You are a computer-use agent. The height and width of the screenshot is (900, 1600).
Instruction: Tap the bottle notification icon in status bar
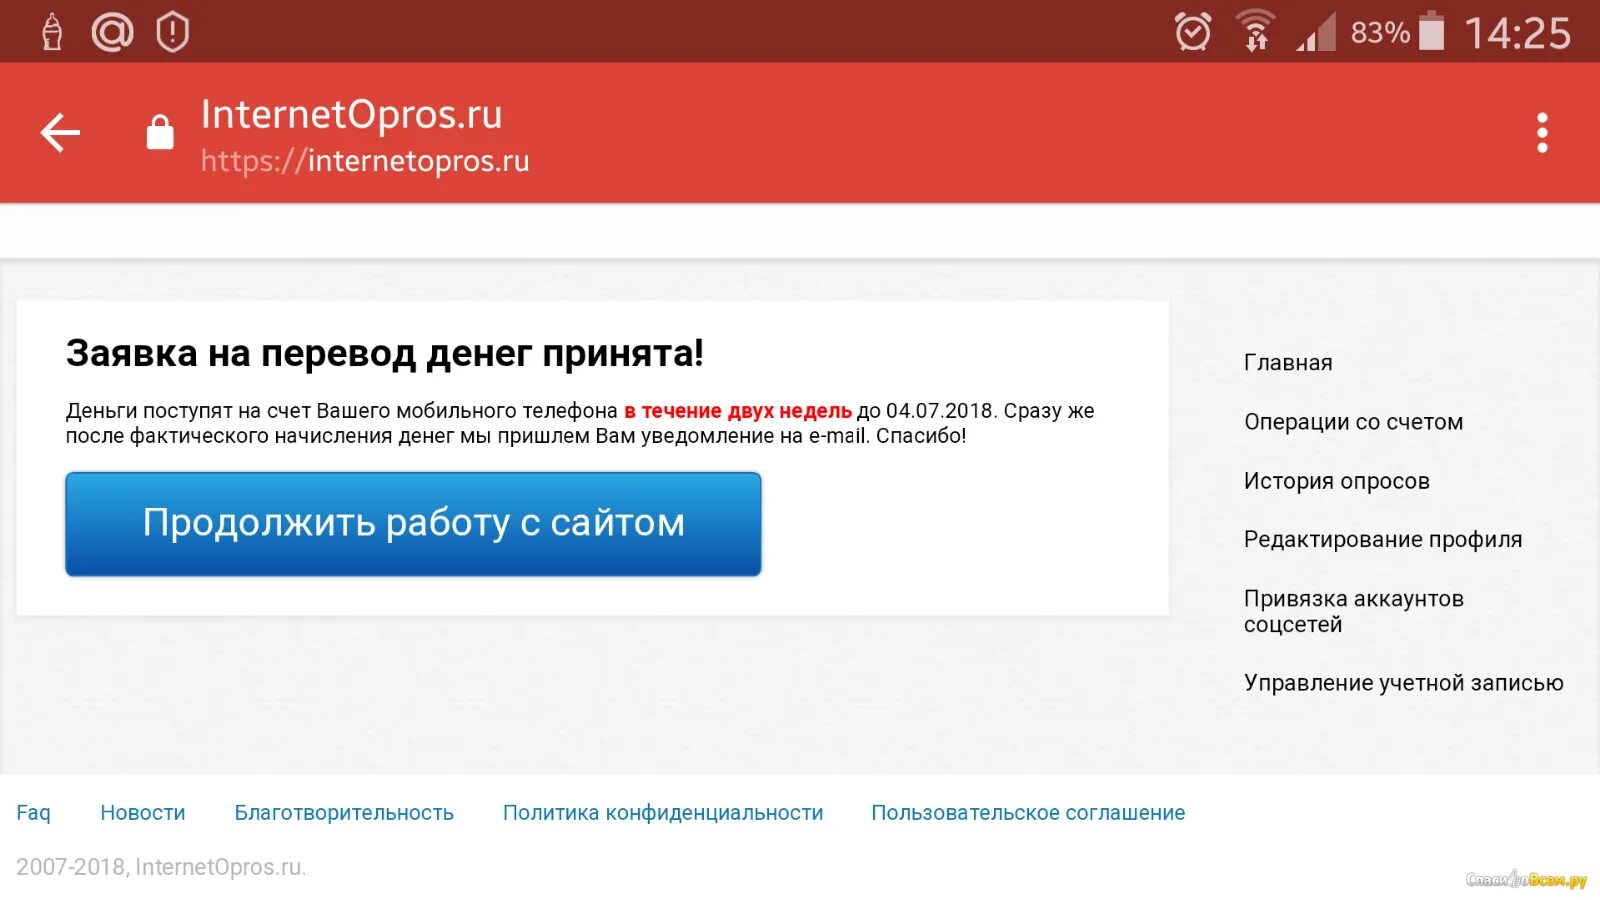pos(52,32)
